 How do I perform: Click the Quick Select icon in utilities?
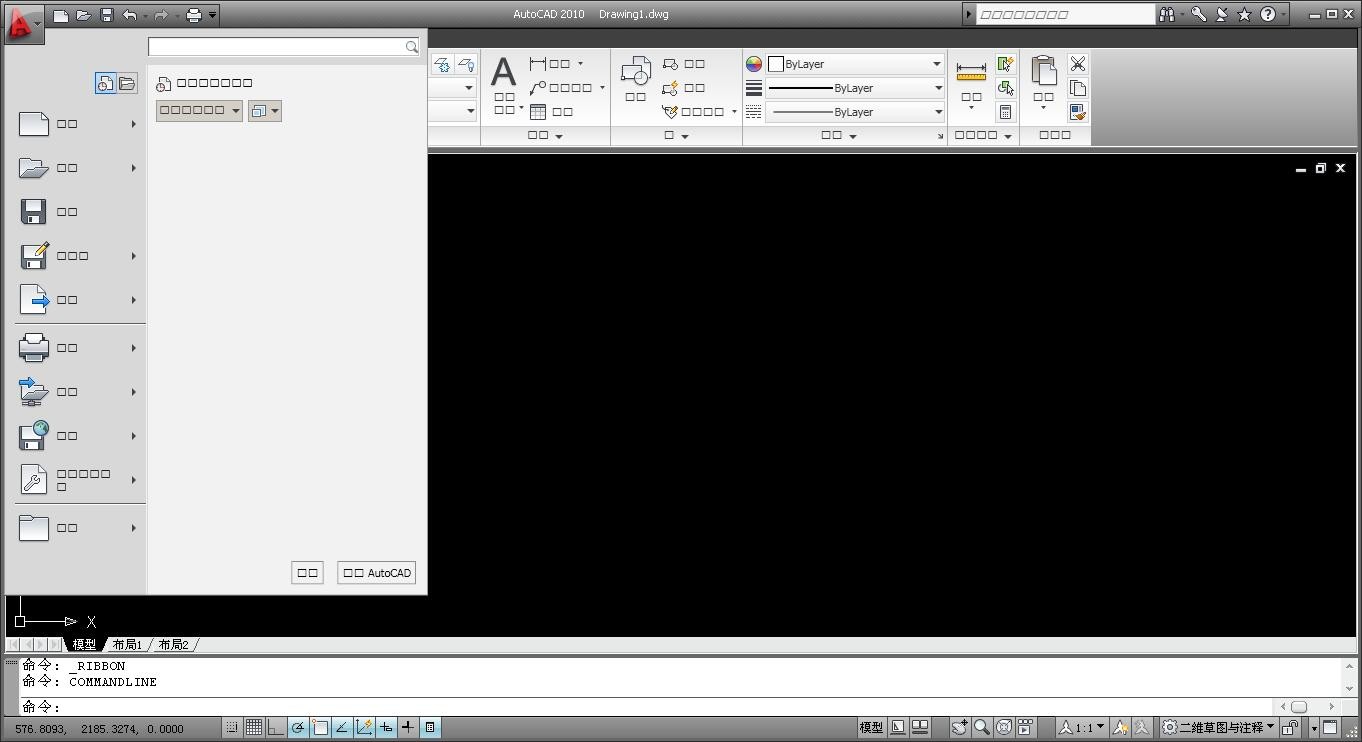pyautogui.click(x=1005, y=64)
